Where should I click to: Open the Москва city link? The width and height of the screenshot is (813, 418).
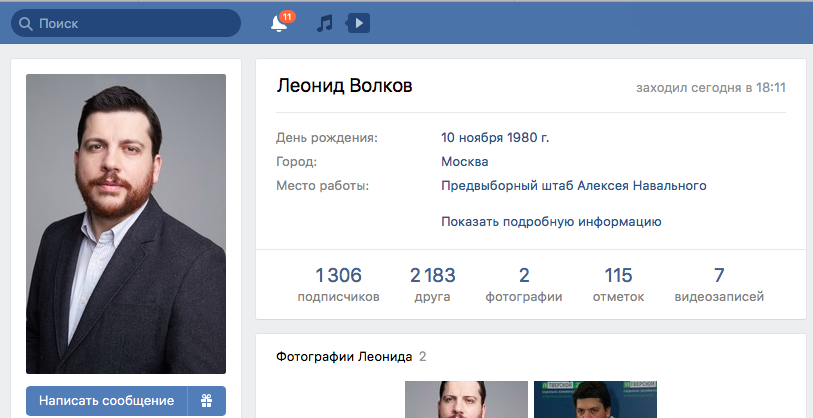pyautogui.click(x=464, y=161)
